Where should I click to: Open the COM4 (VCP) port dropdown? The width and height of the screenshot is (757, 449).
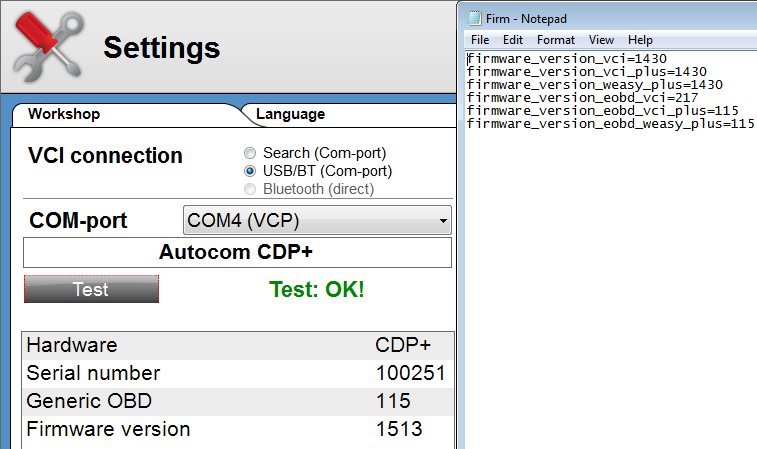coord(317,220)
